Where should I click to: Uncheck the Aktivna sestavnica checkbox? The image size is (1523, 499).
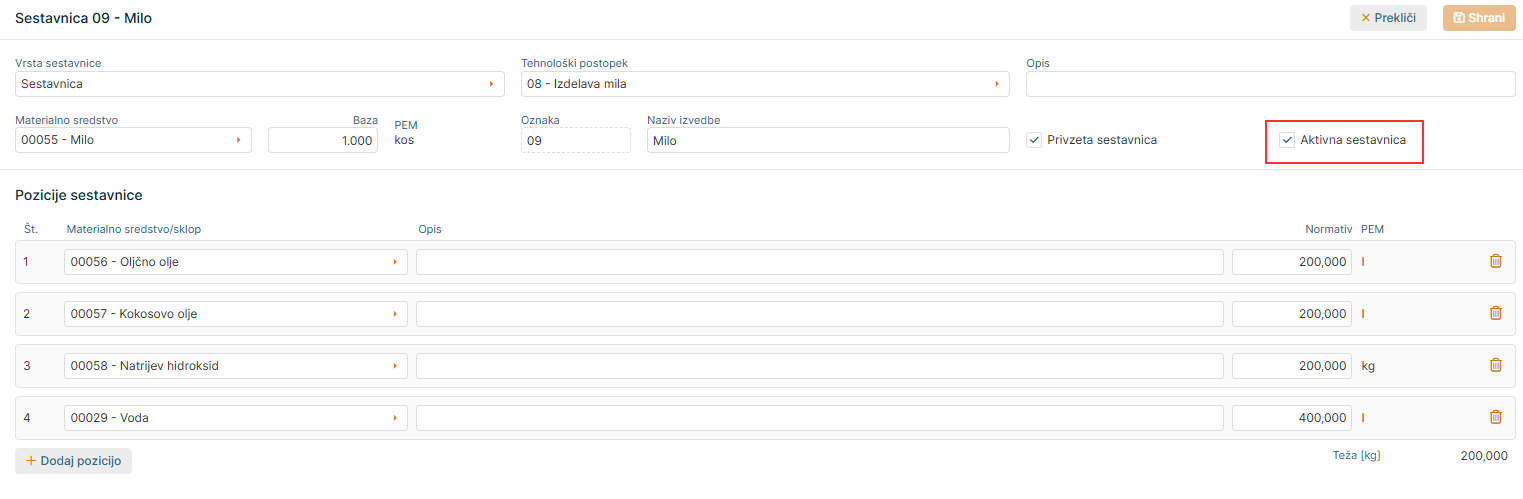tap(1287, 140)
